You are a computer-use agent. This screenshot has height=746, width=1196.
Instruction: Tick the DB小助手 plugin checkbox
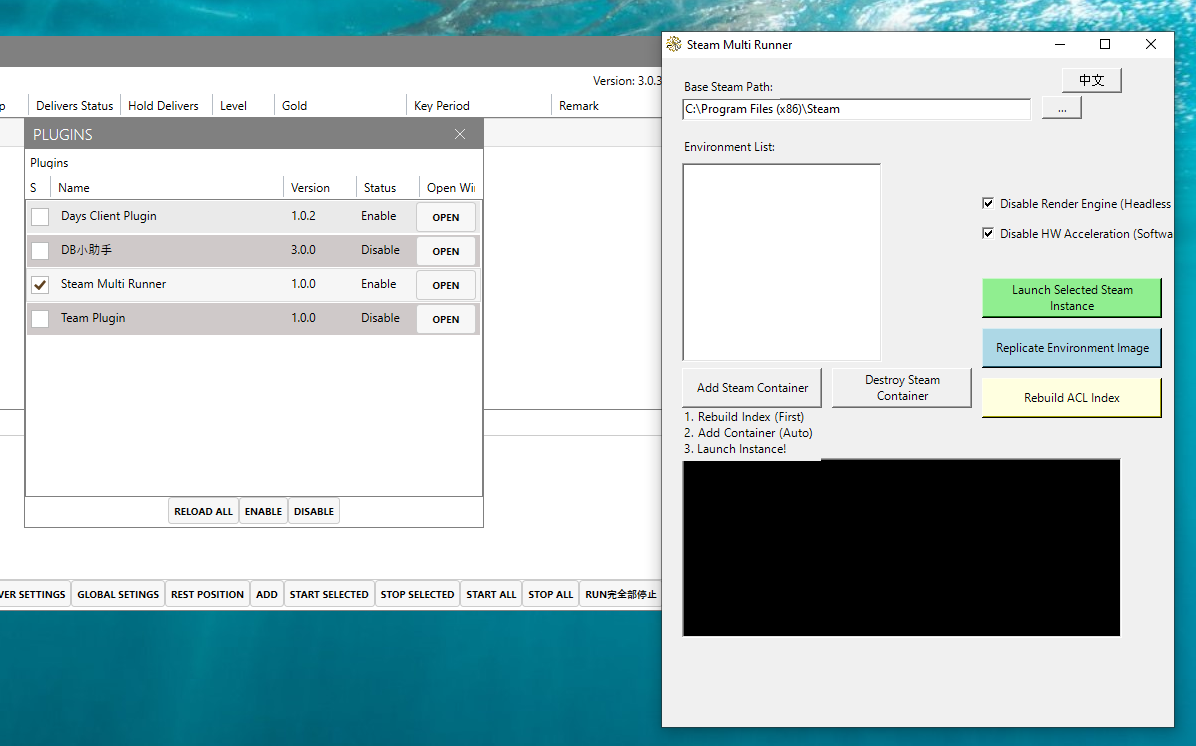tap(40, 251)
